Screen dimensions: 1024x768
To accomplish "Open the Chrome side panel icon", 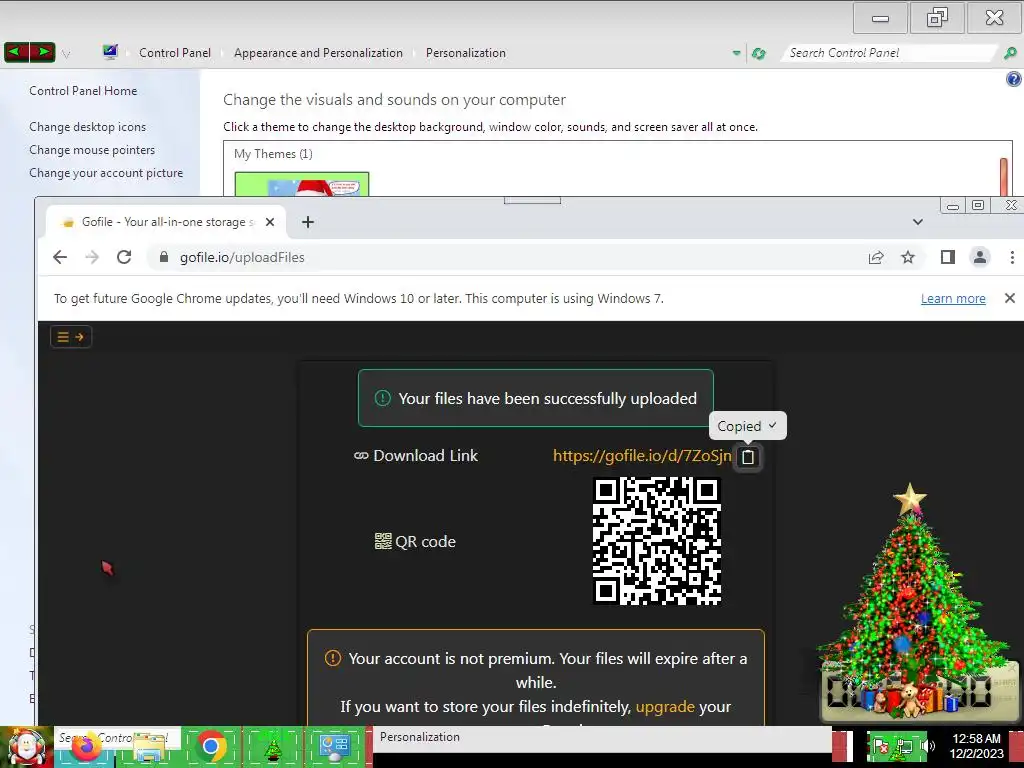I will pyautogui.click(x=948, y=257).
